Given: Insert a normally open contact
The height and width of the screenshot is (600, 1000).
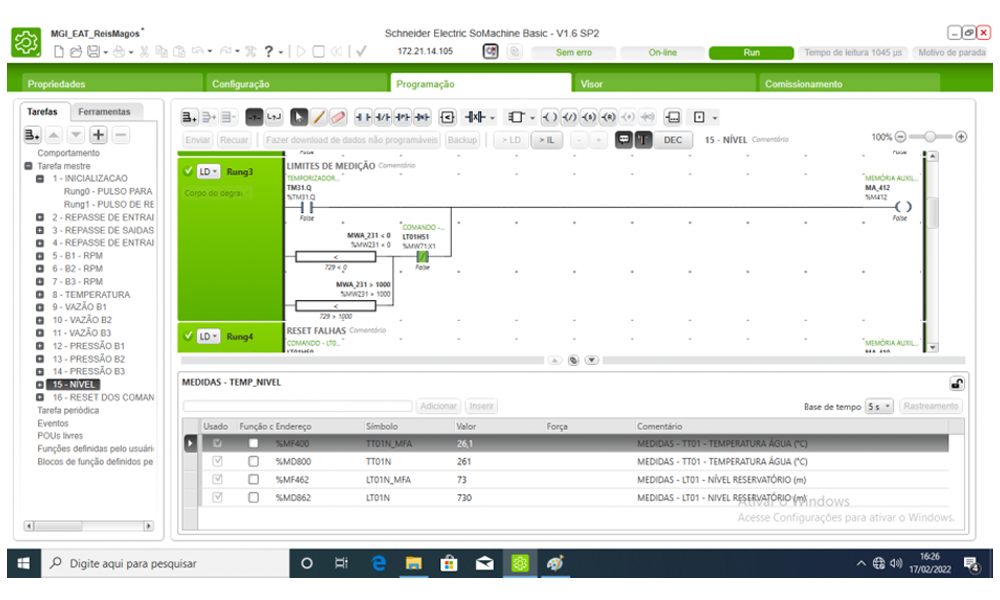Looking at the screenshot, I should coord(363,117).
